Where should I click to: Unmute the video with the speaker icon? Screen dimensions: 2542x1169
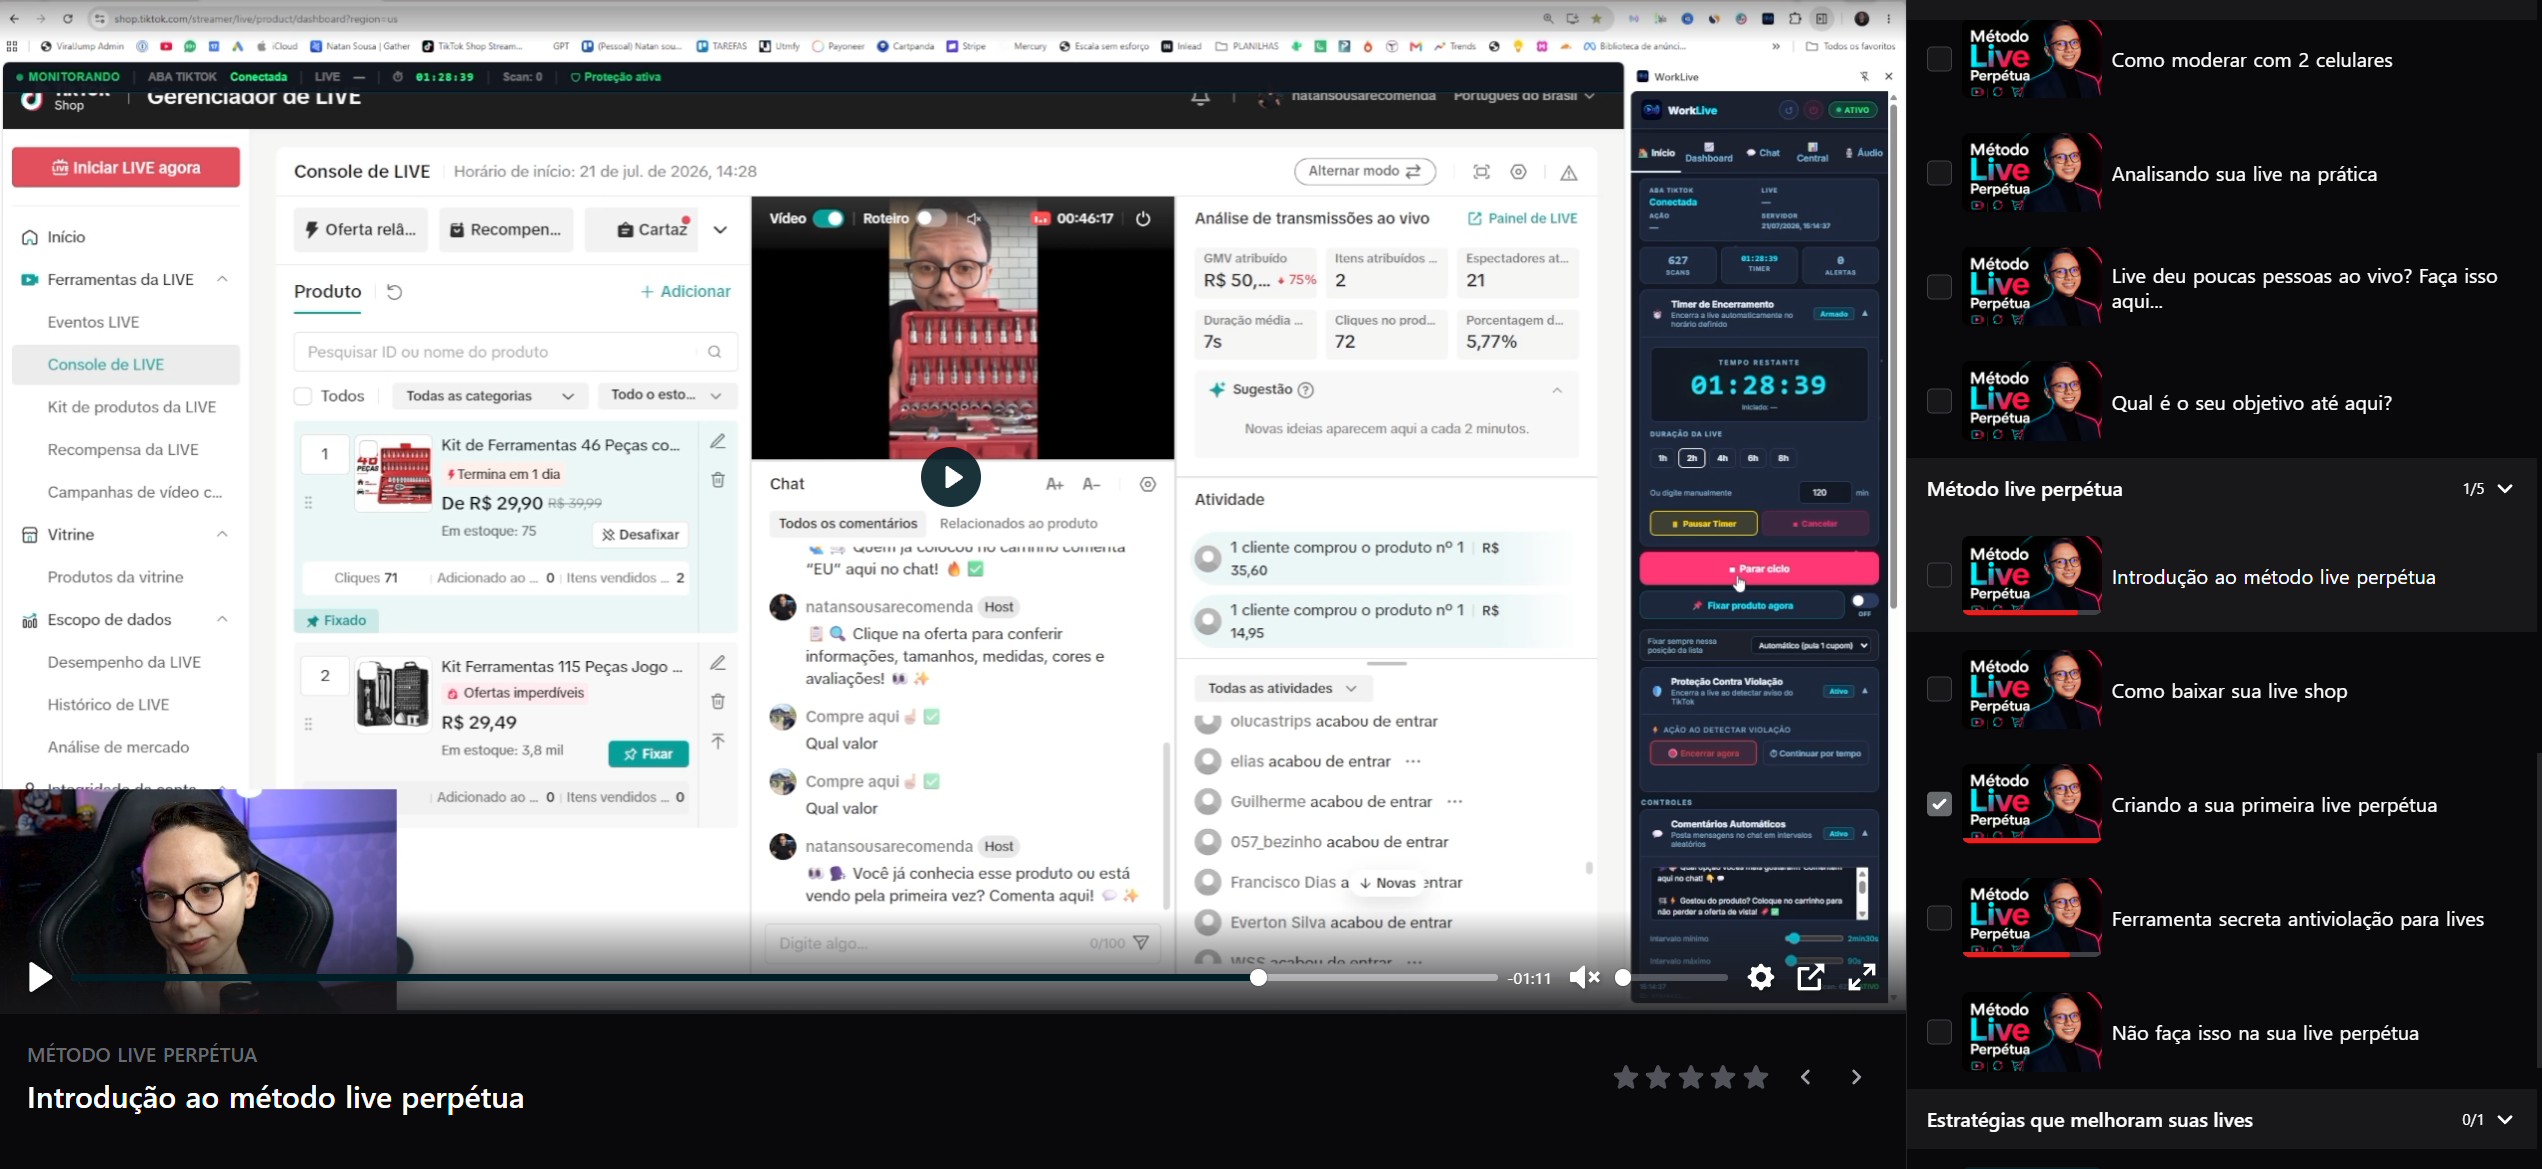(x=1584, y=977)
